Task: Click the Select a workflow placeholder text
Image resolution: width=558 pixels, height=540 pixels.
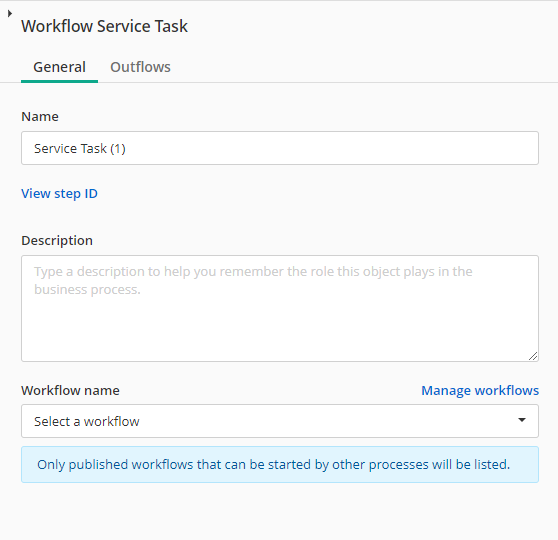Action: coord(86,421)
